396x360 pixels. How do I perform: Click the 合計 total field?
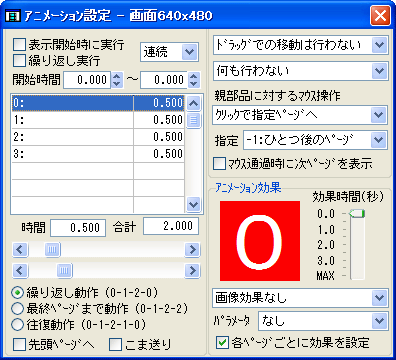pyautogui.click(x=171, y=226)
